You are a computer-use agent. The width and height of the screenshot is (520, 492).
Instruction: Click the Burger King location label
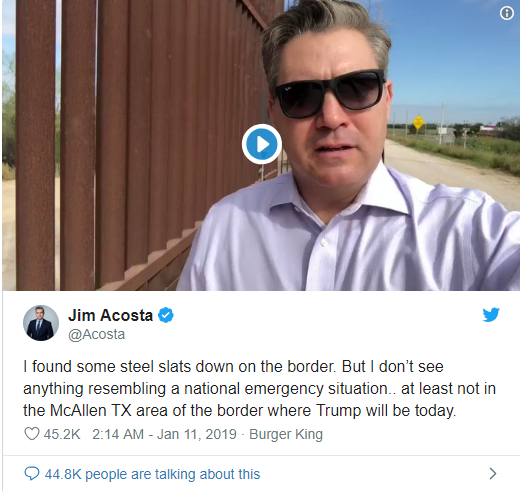tap(286, 434)
